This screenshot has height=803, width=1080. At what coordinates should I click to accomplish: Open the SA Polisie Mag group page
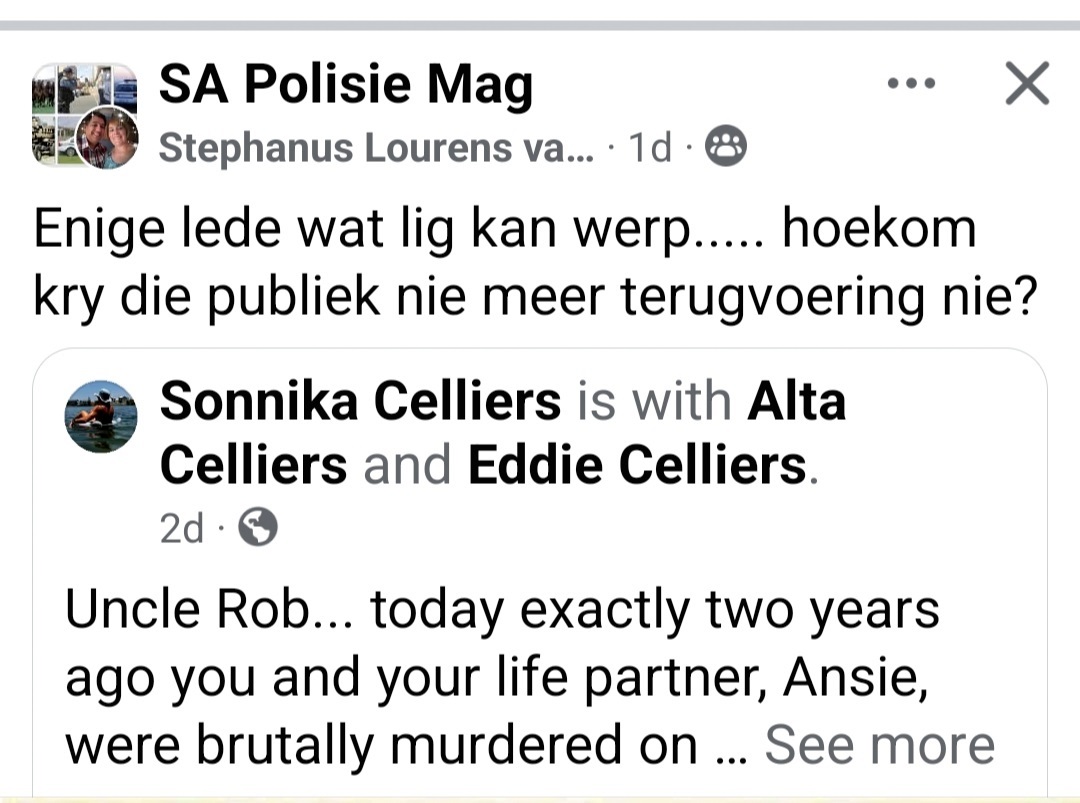(346, 85)
